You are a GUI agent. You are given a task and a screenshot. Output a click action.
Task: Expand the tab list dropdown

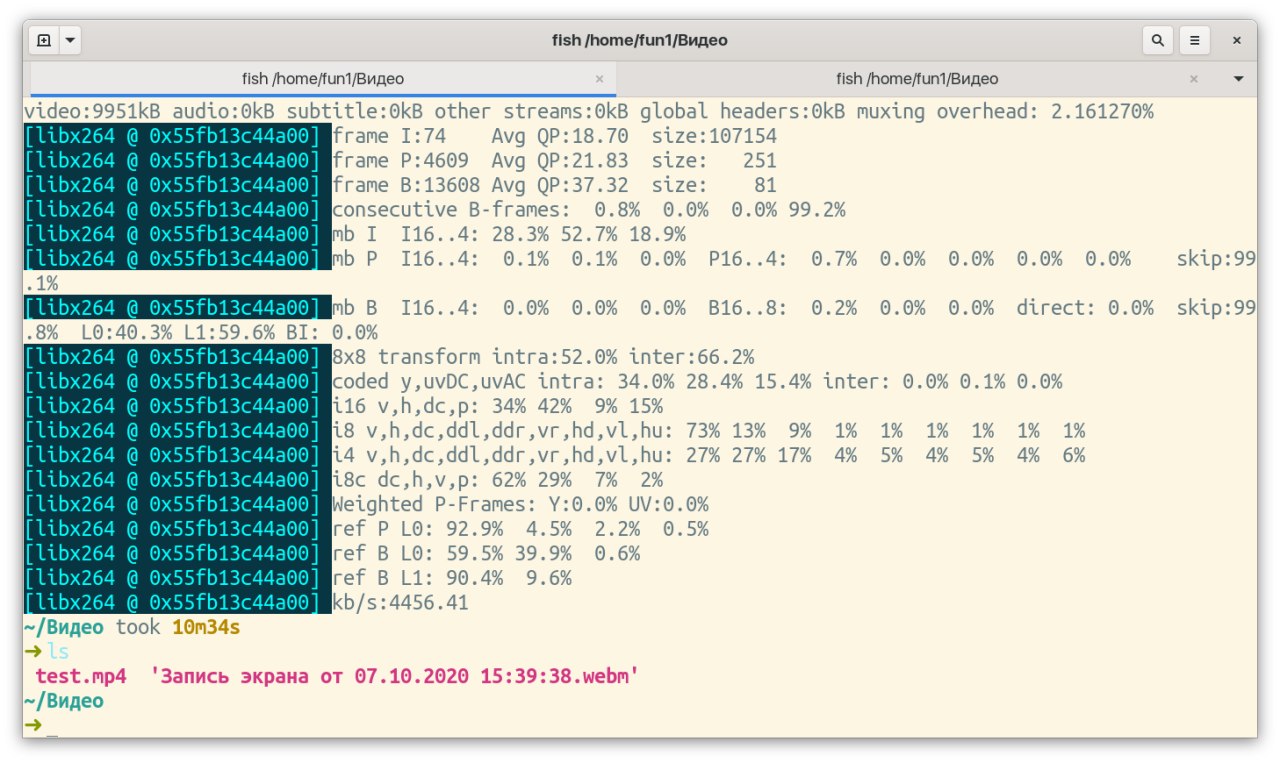[1238, 78]
